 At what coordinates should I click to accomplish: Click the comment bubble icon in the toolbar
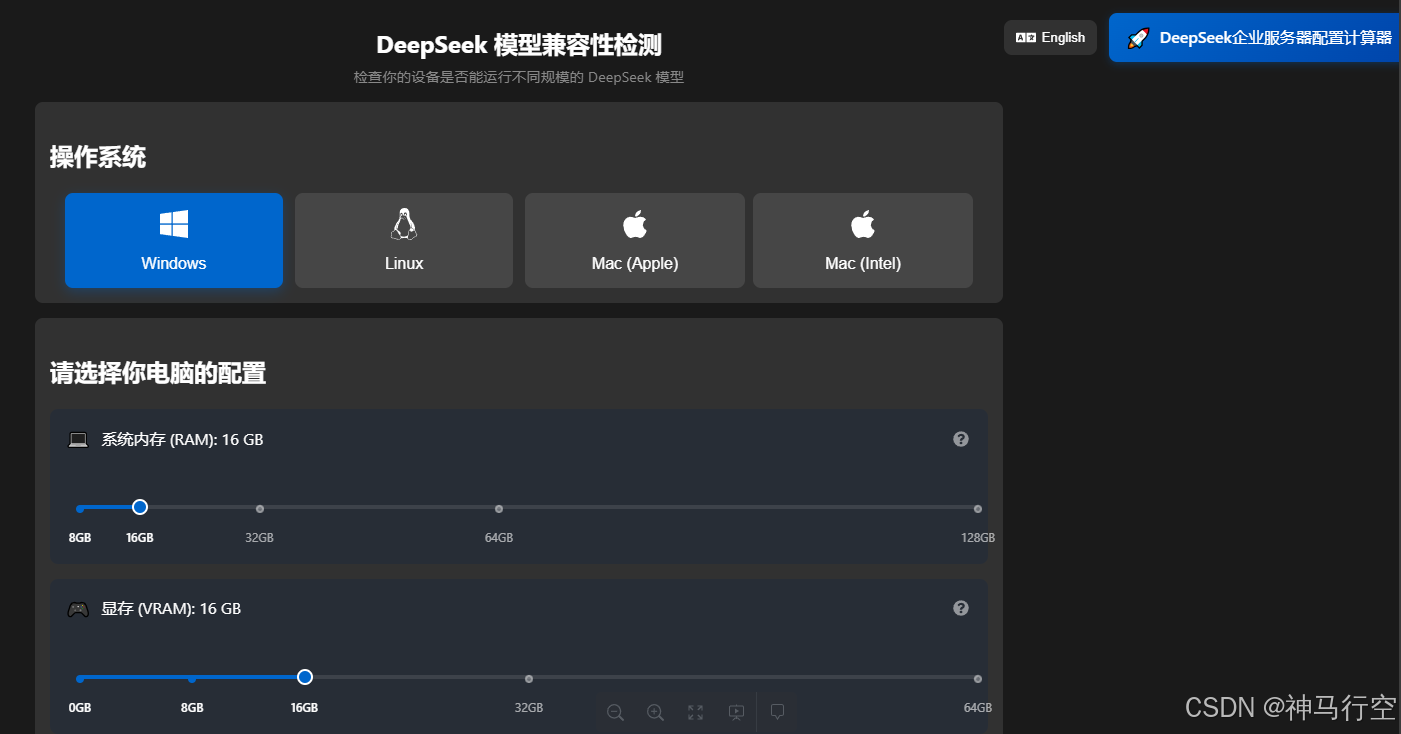click(x=777, y=712)
